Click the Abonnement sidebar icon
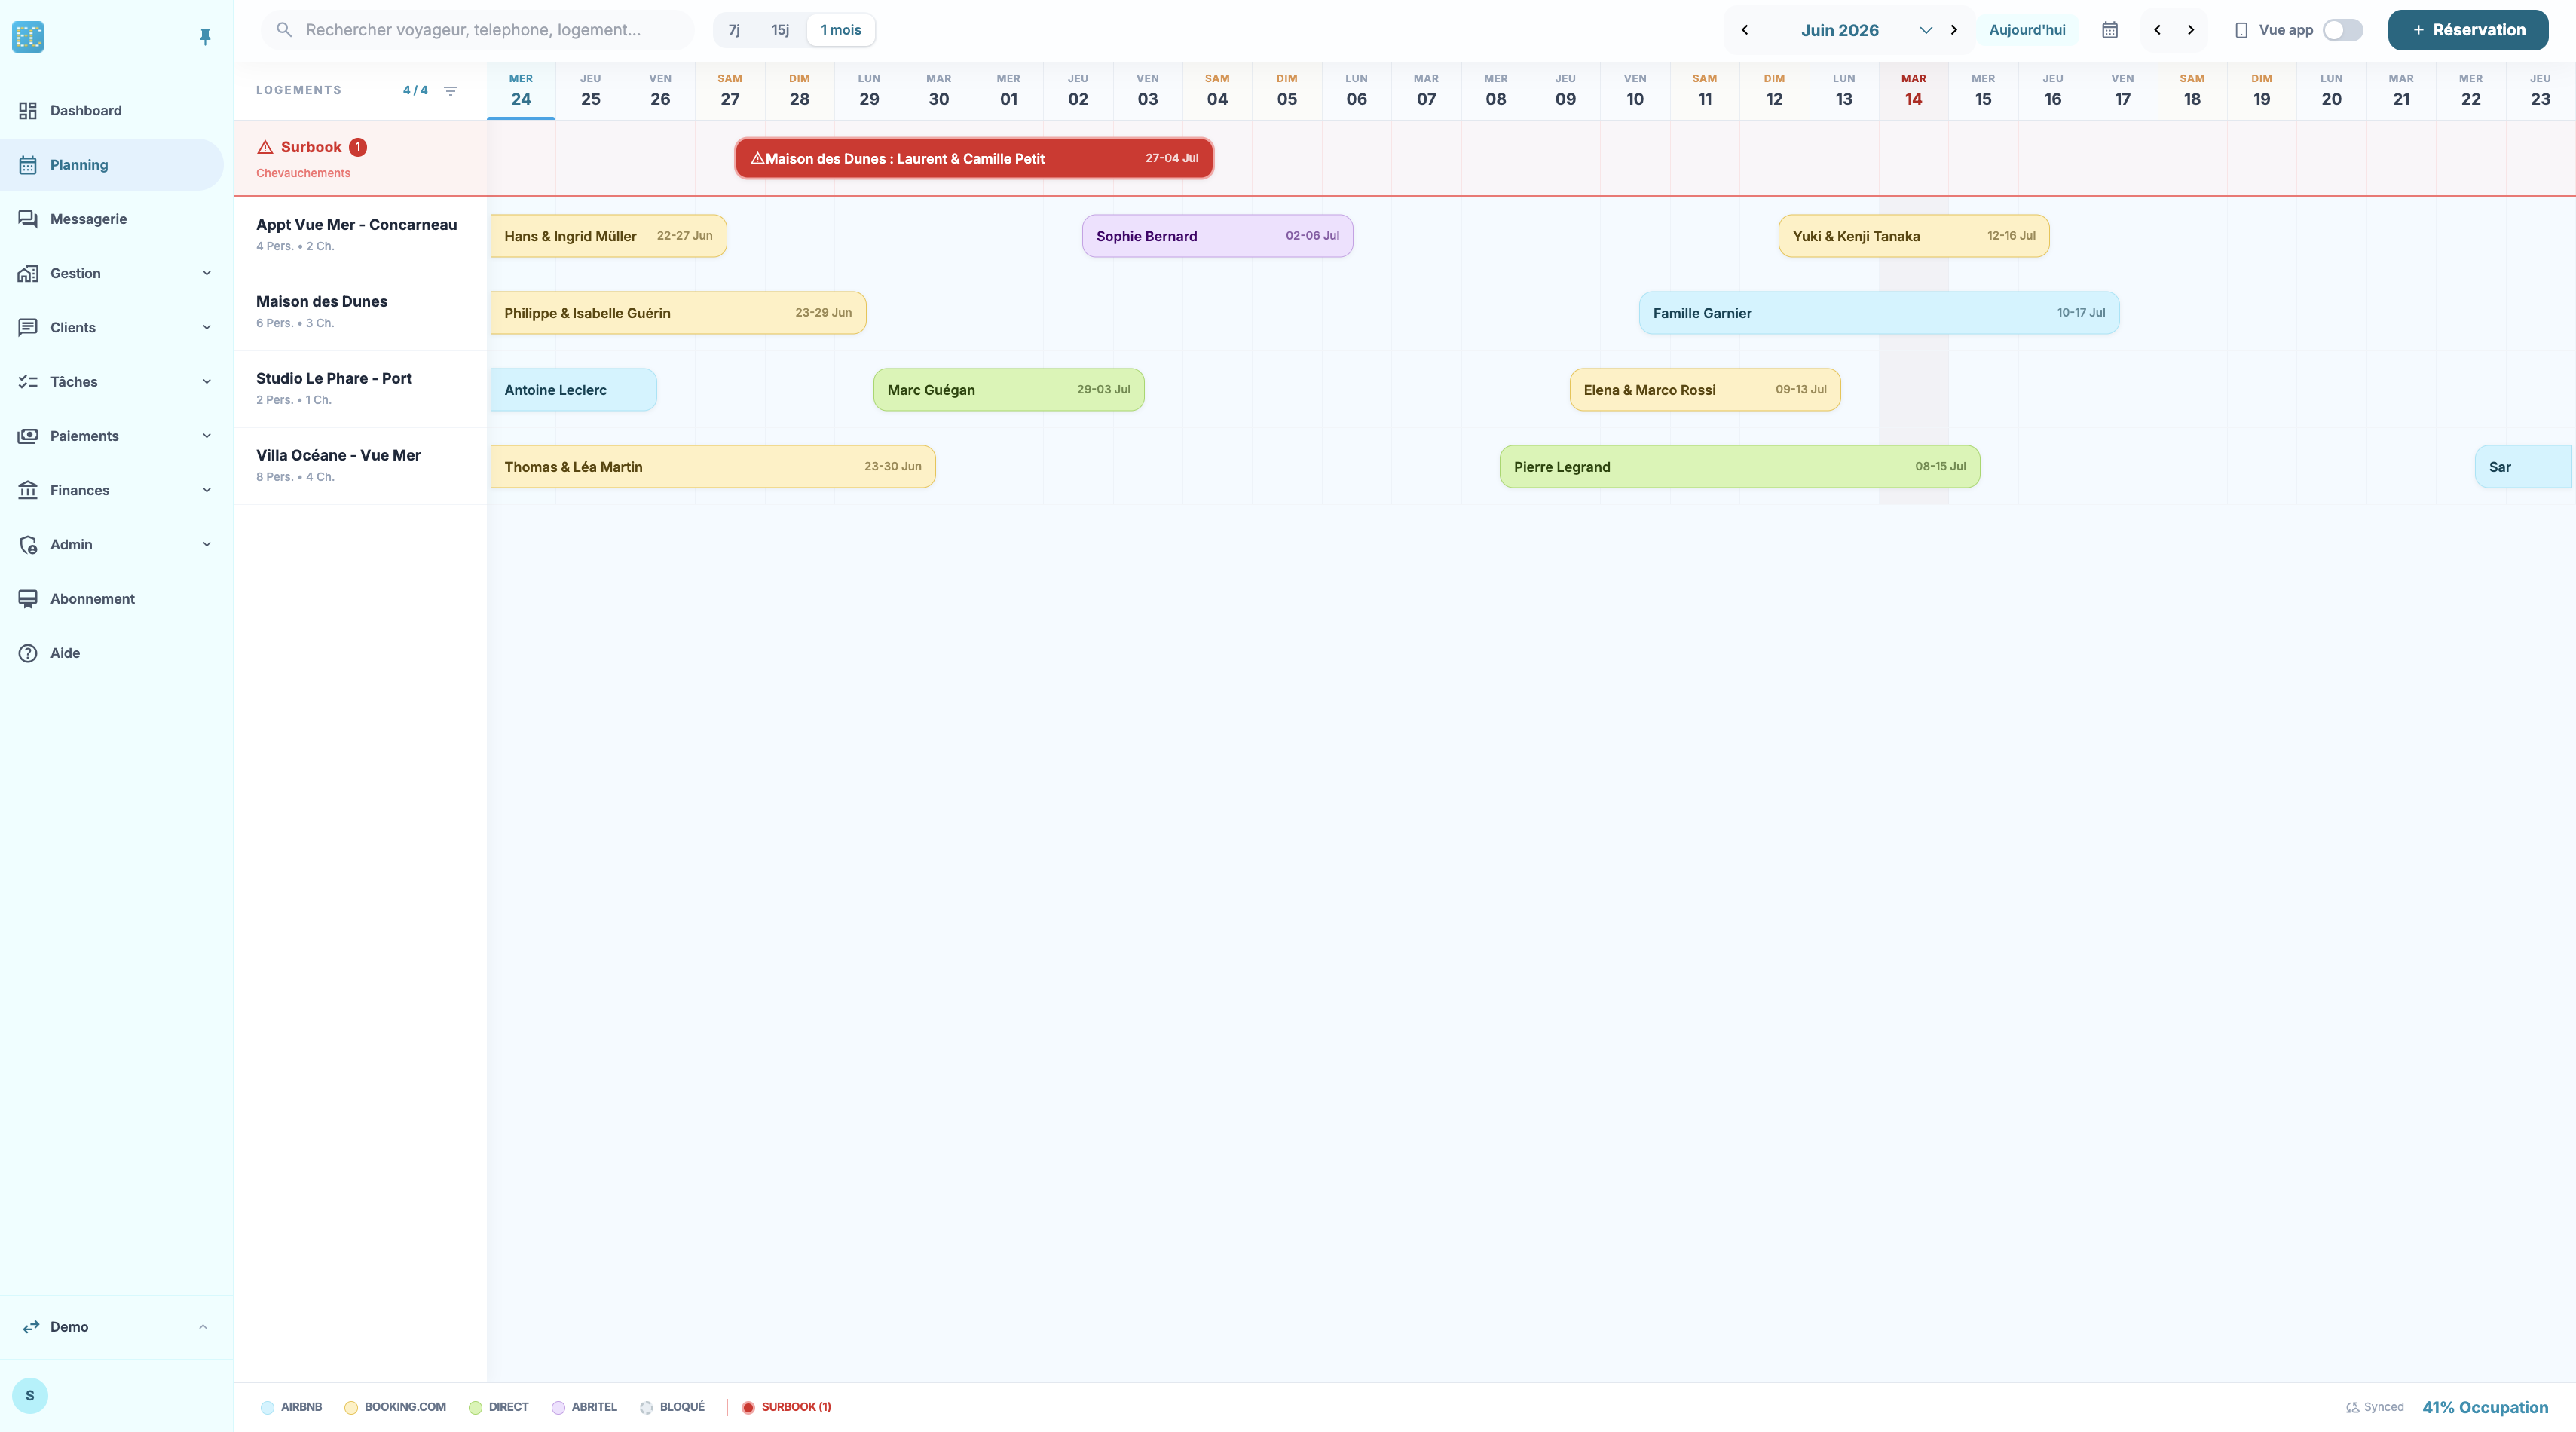Viewport: 2576px width, 1432px height. (28, 599)
